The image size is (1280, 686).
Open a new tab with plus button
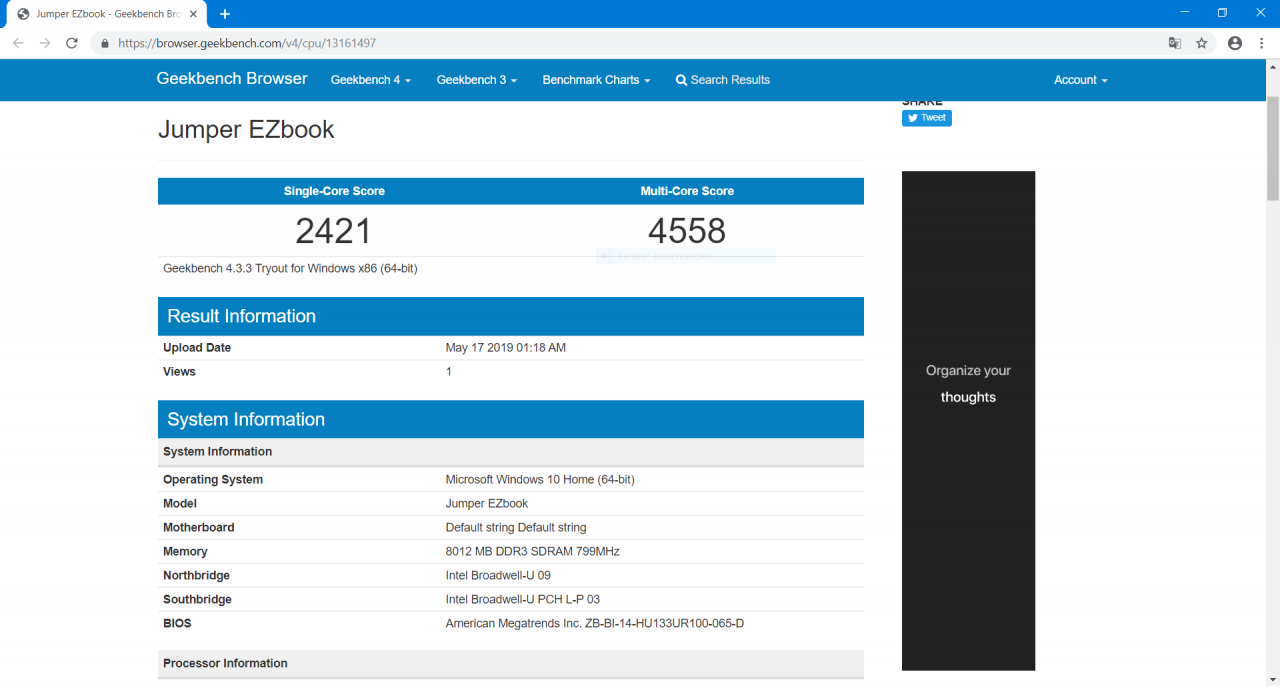tap(225, 14)
